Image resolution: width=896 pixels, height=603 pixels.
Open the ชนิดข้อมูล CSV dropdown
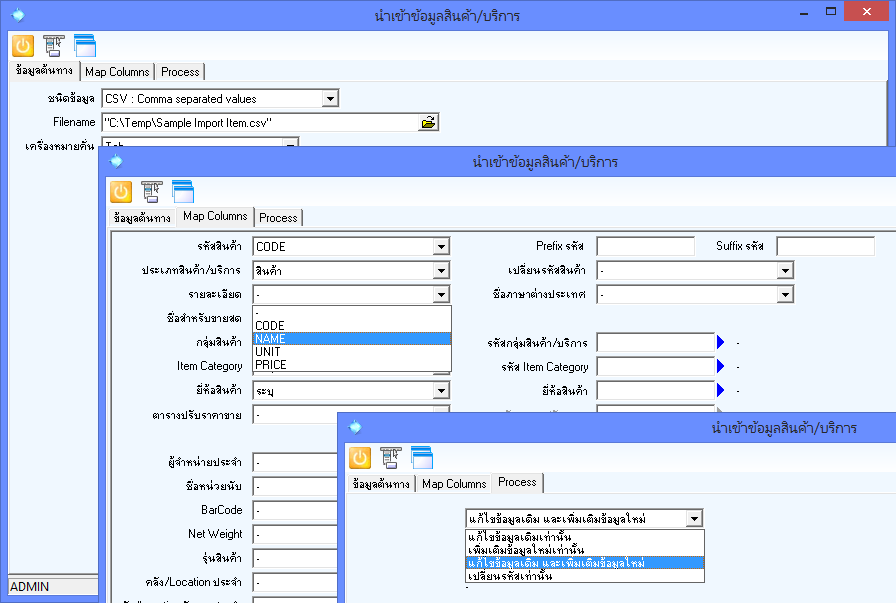pyautogui.click(x=330, y=98)
